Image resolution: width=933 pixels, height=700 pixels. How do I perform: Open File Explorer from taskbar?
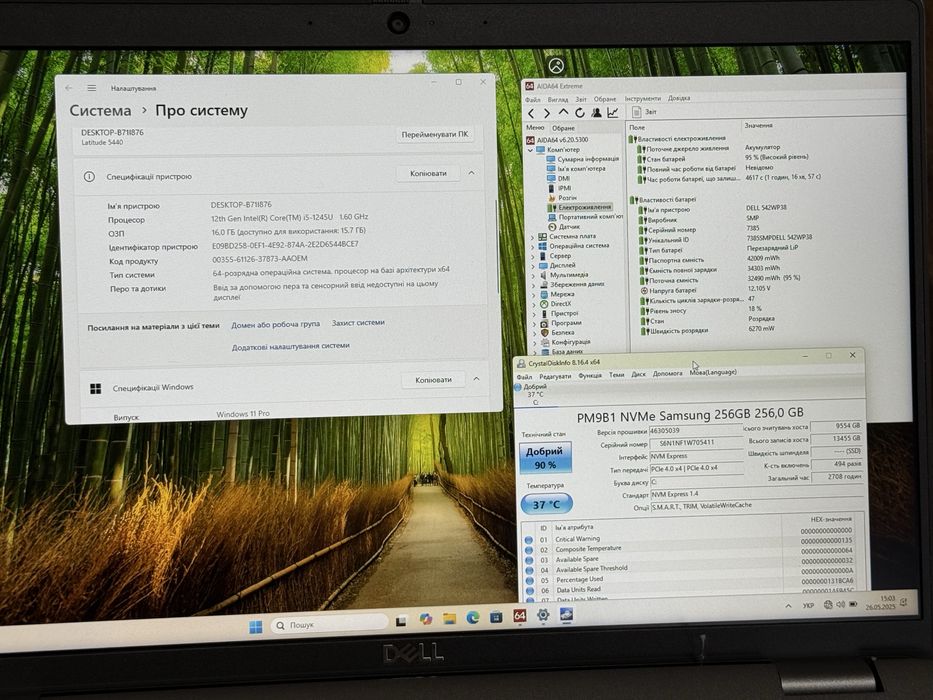(449, 618)
